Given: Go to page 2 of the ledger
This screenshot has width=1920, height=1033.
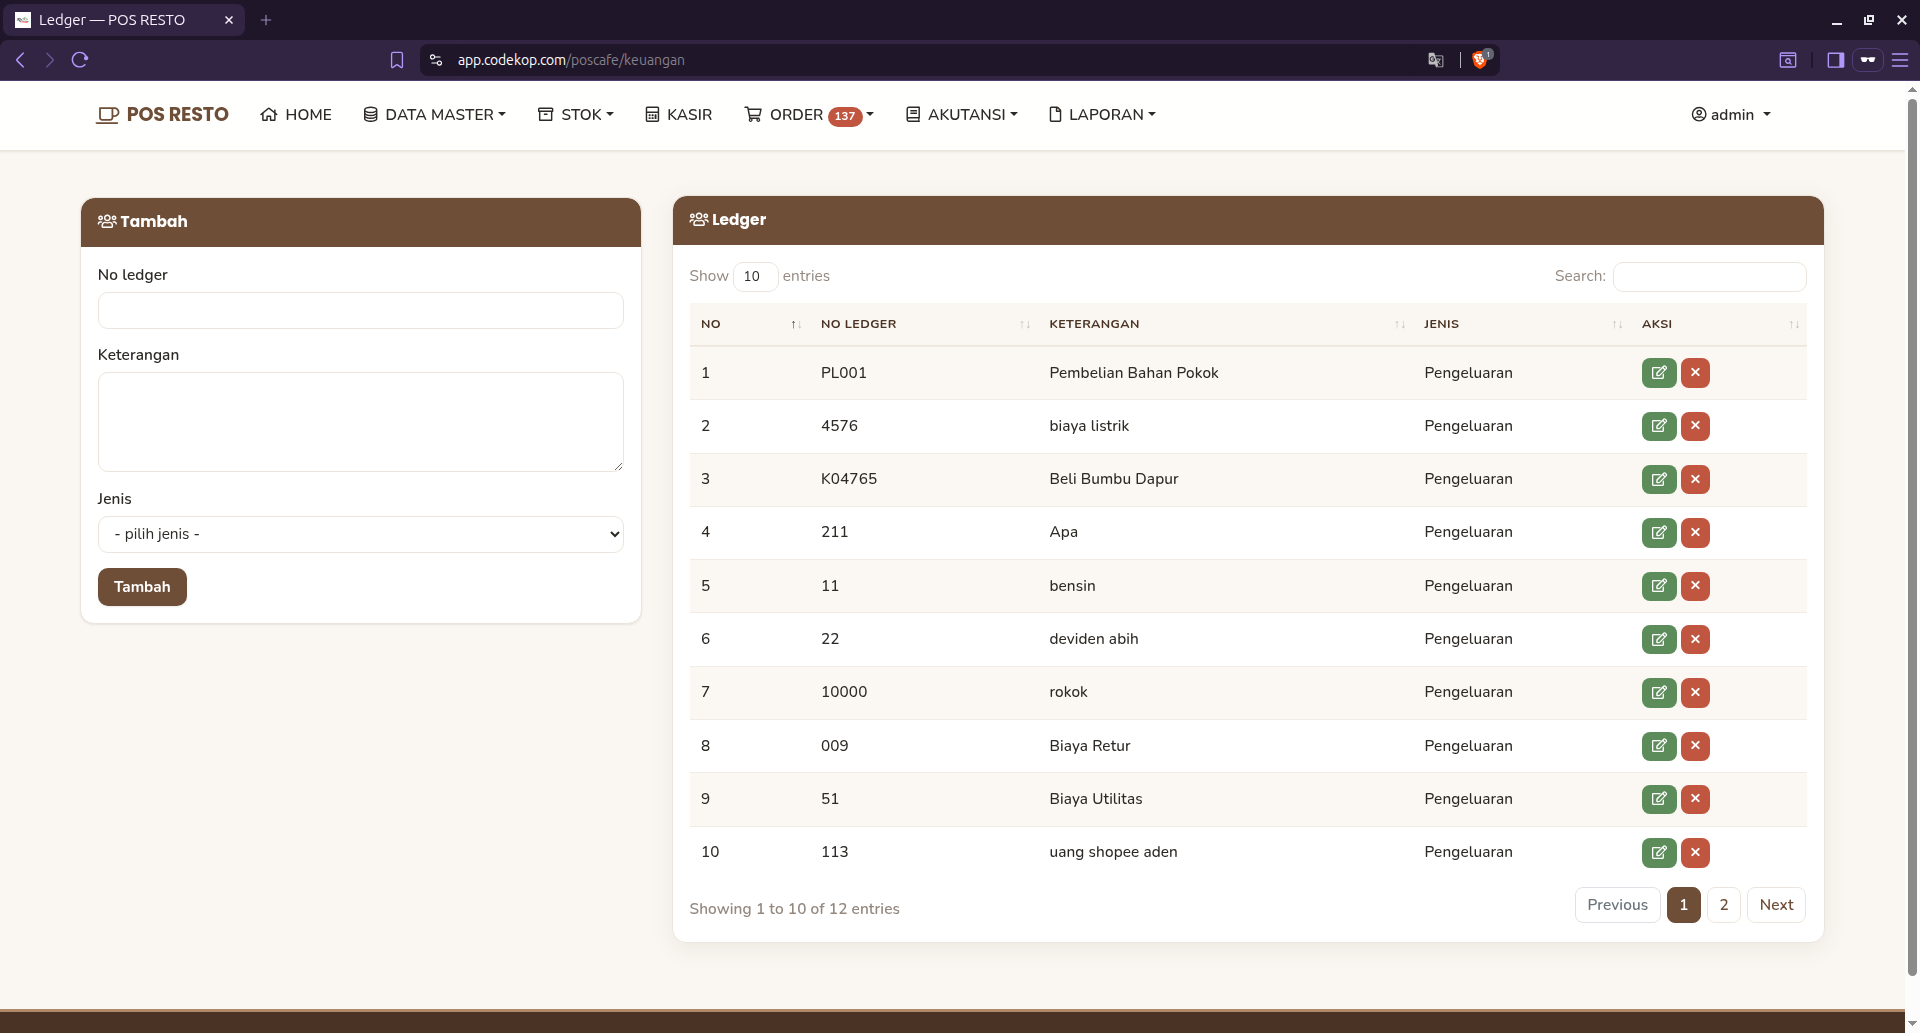Looking at the screenshot, I should coord(1724,905).
